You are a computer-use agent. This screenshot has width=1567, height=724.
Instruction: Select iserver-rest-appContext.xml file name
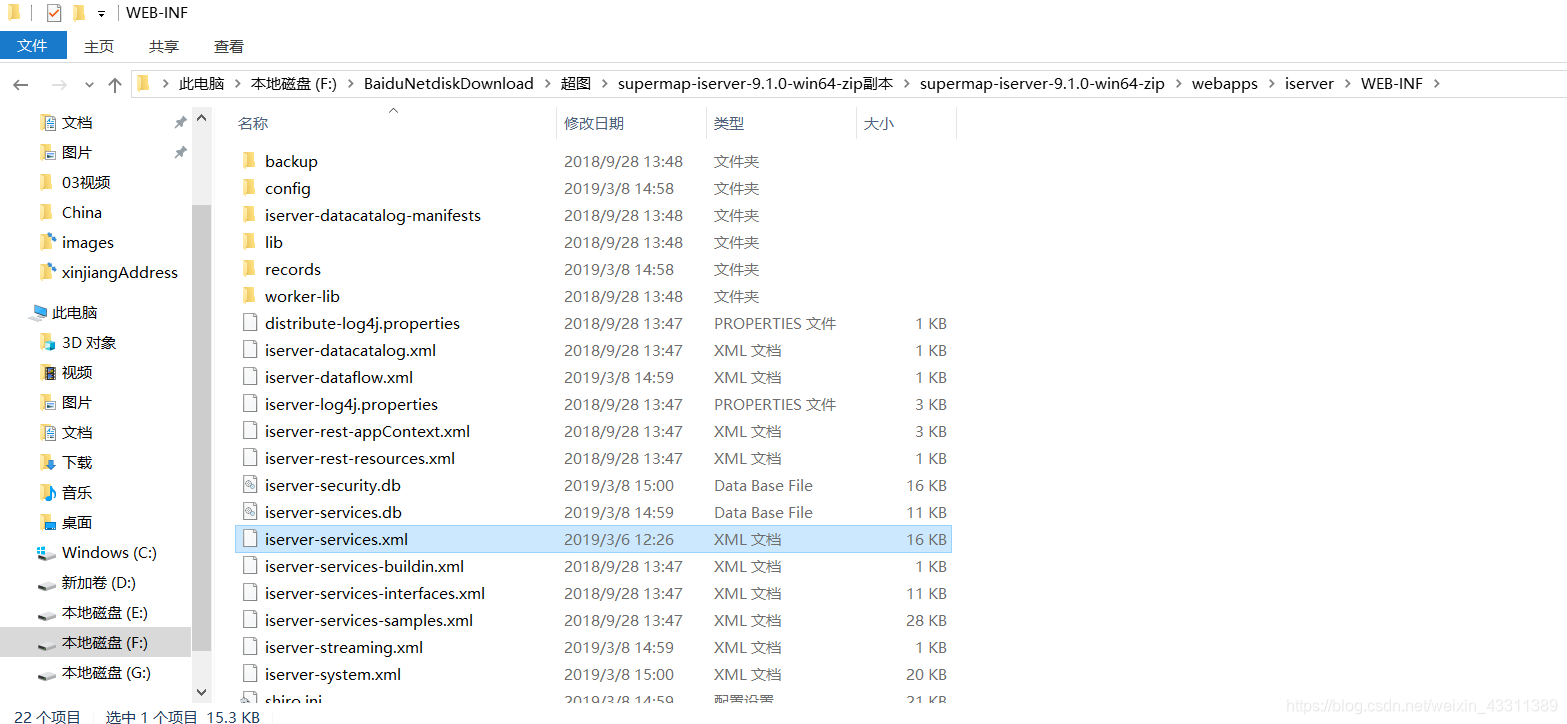coord(367,431)
